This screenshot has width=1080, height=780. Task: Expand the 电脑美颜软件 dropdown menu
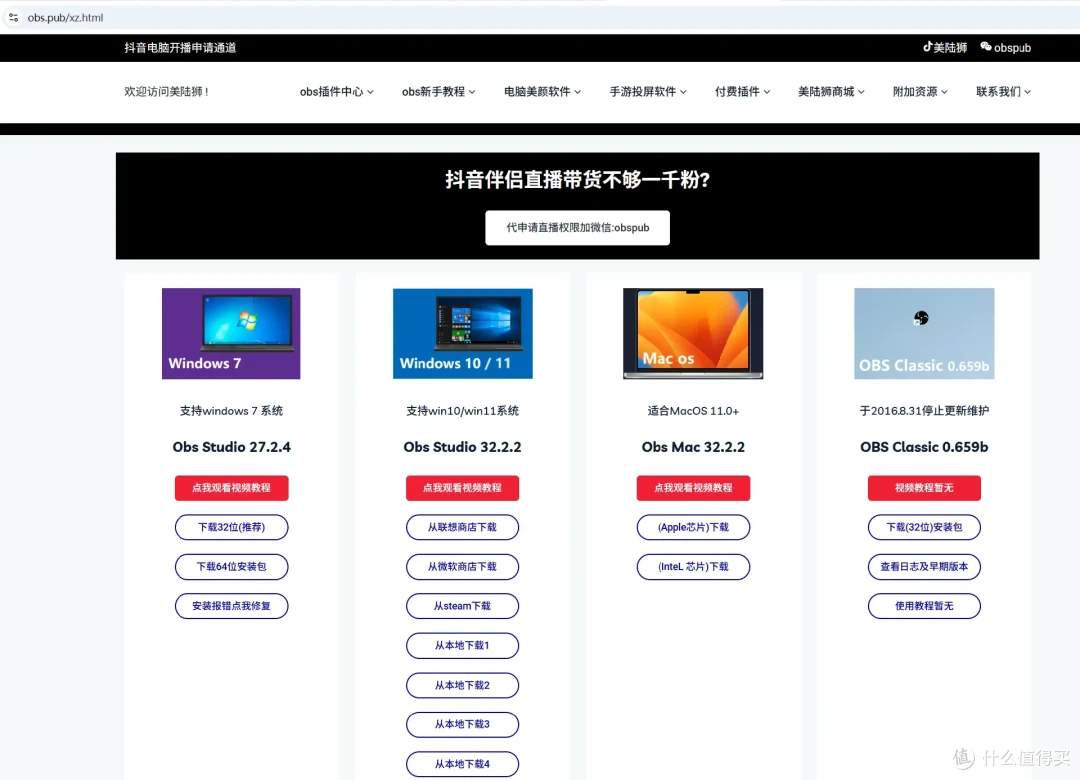pos(543,92)
